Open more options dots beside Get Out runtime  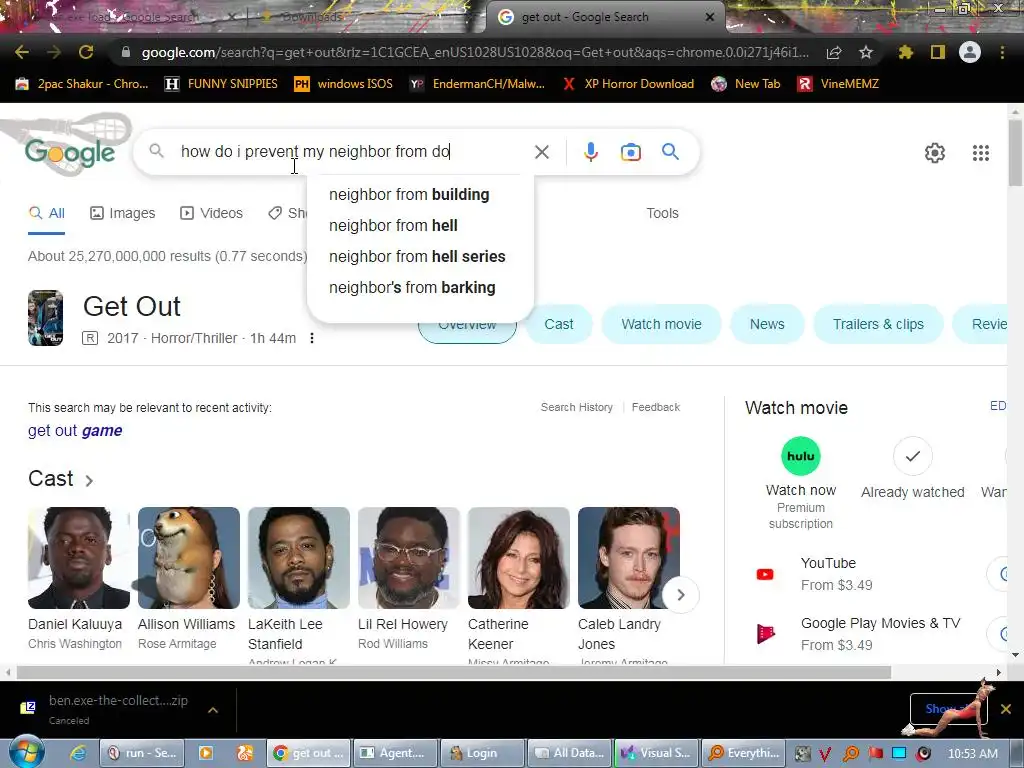click(312, 338)
